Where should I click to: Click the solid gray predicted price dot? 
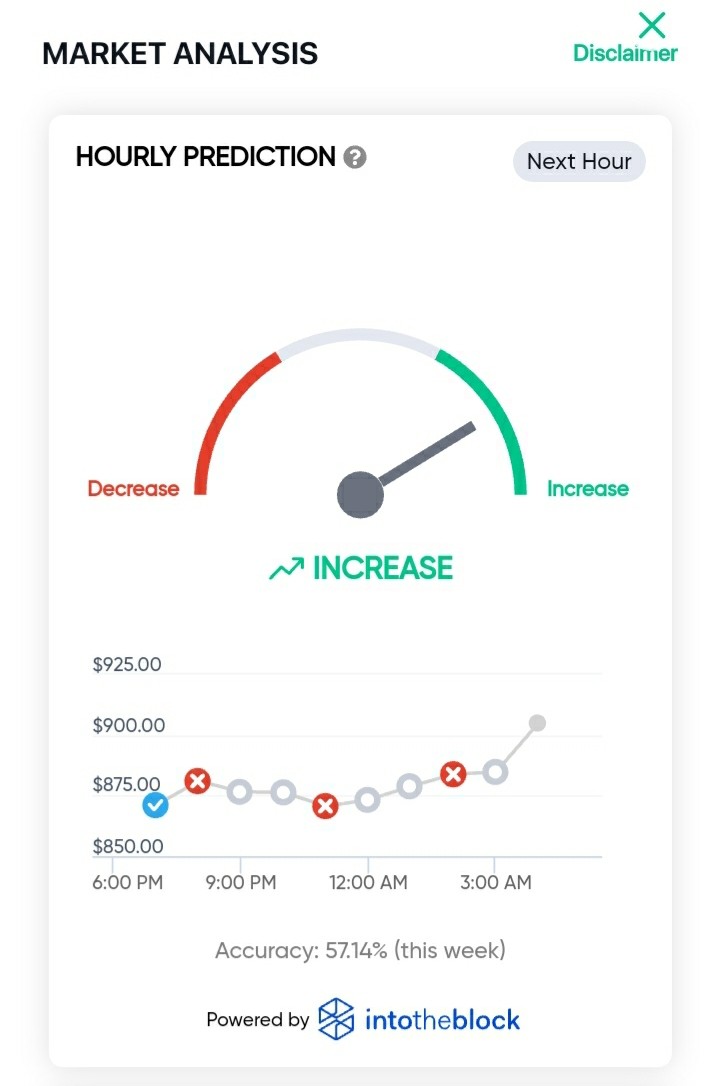click(537, 723)
